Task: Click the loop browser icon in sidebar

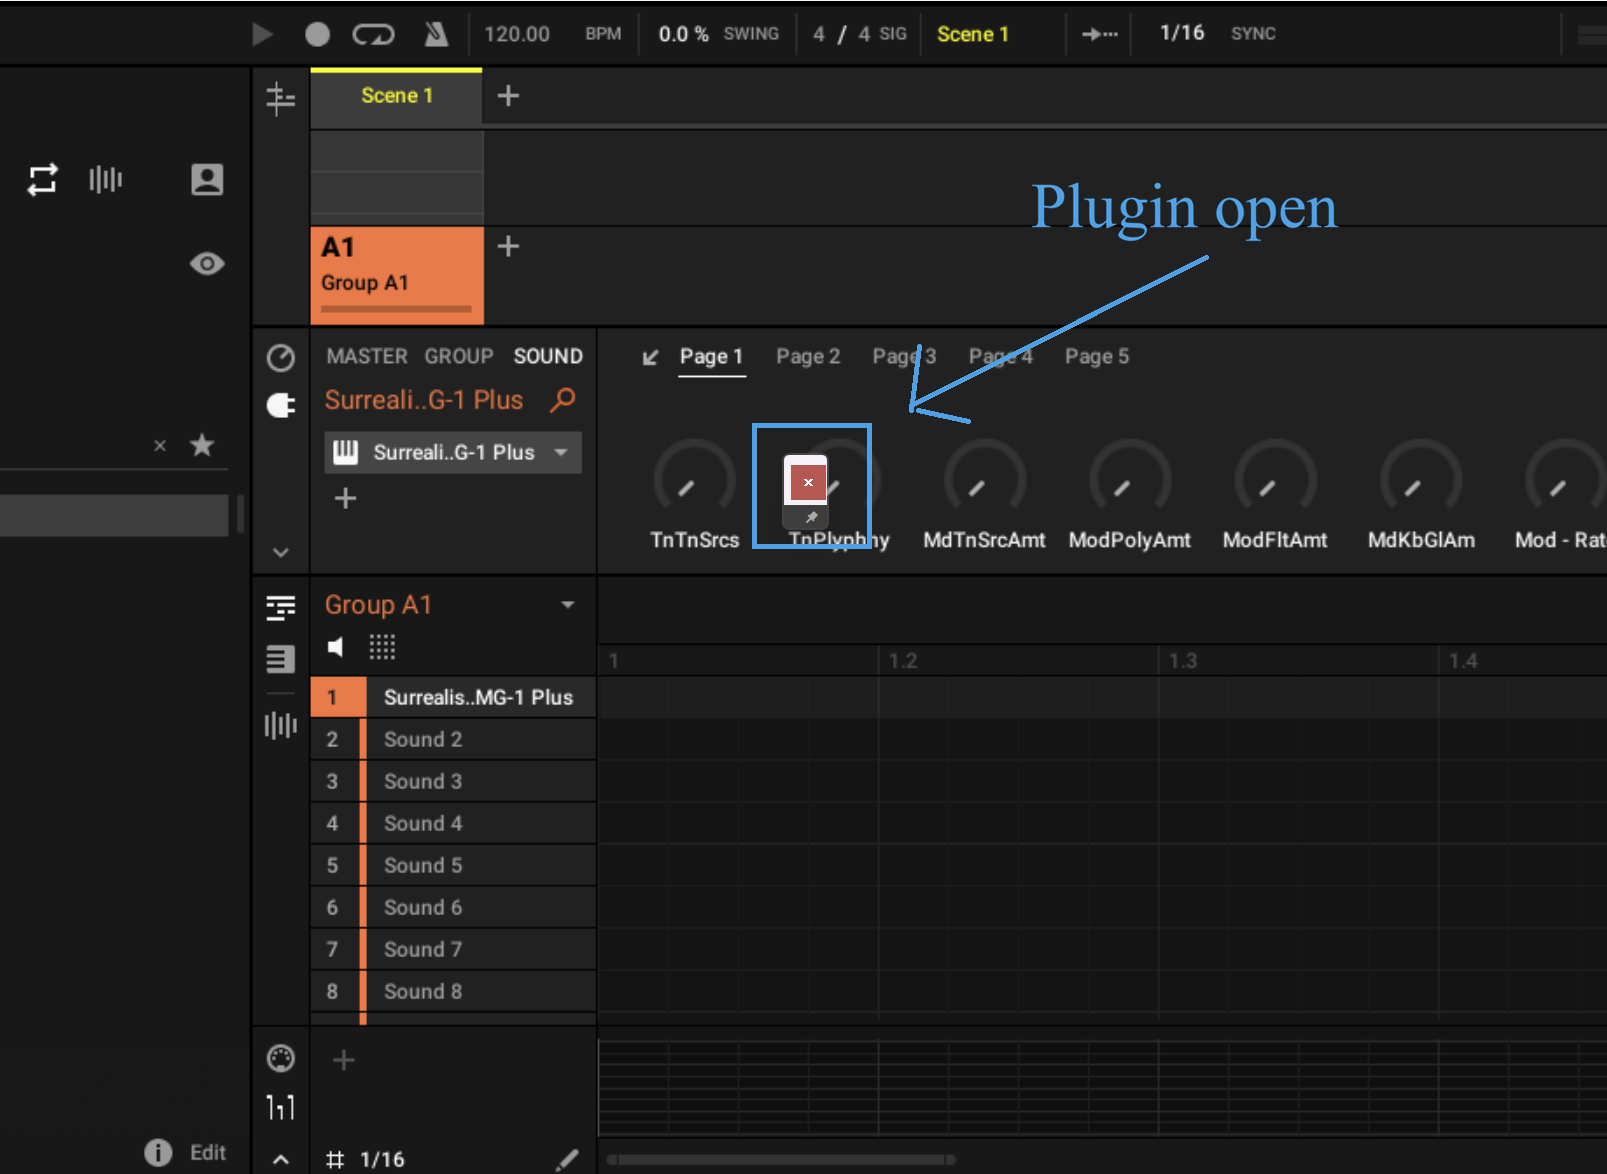Action: [42, 180]
